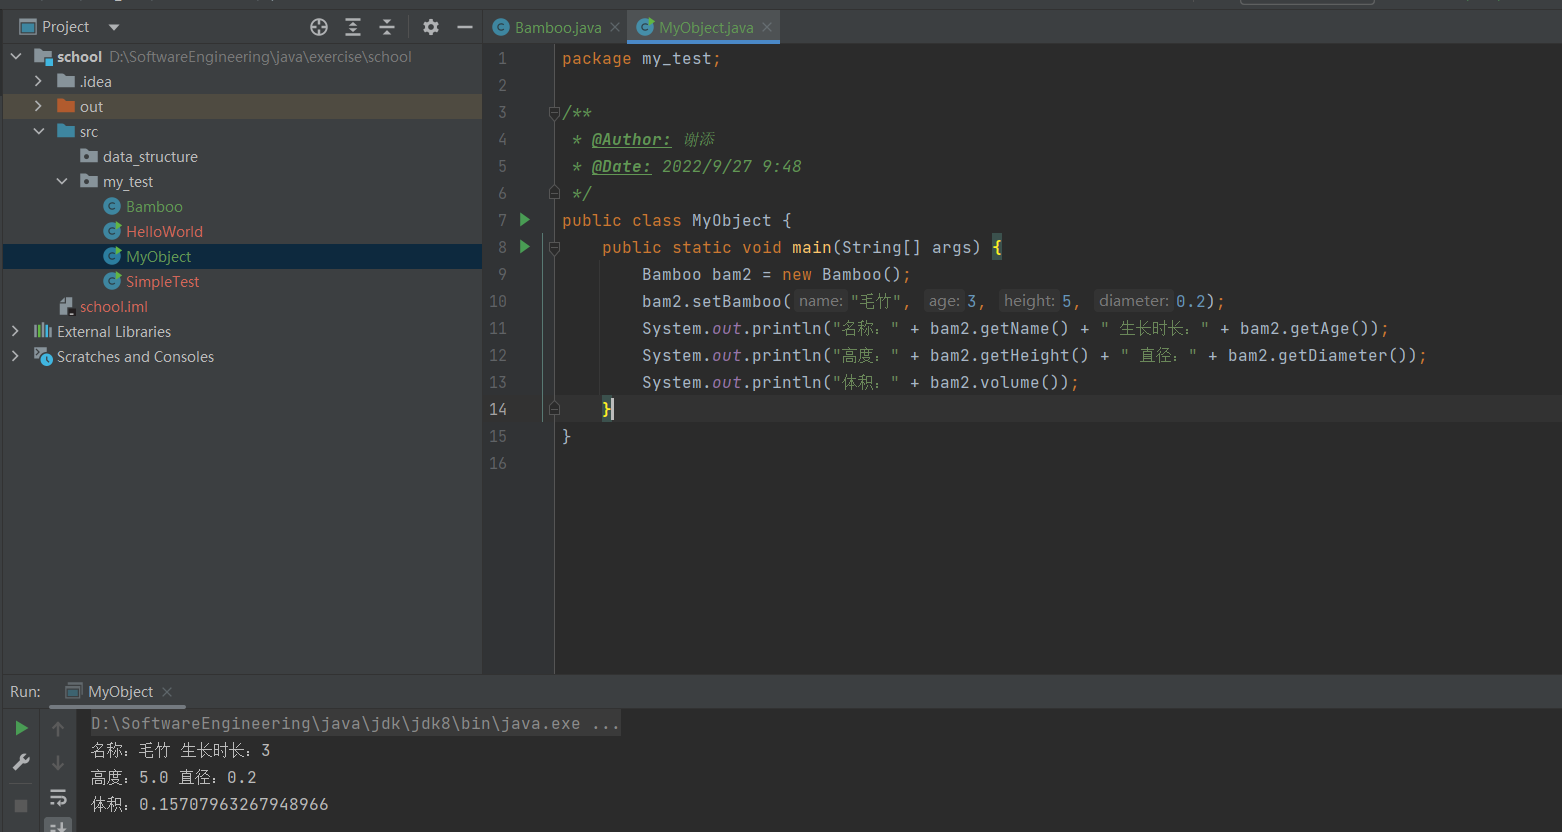Image resolution: width=1562 pixels, height=832 pixels.
Task: Switch to Bamboo.java editor tab
Action: tap(557, 27)
